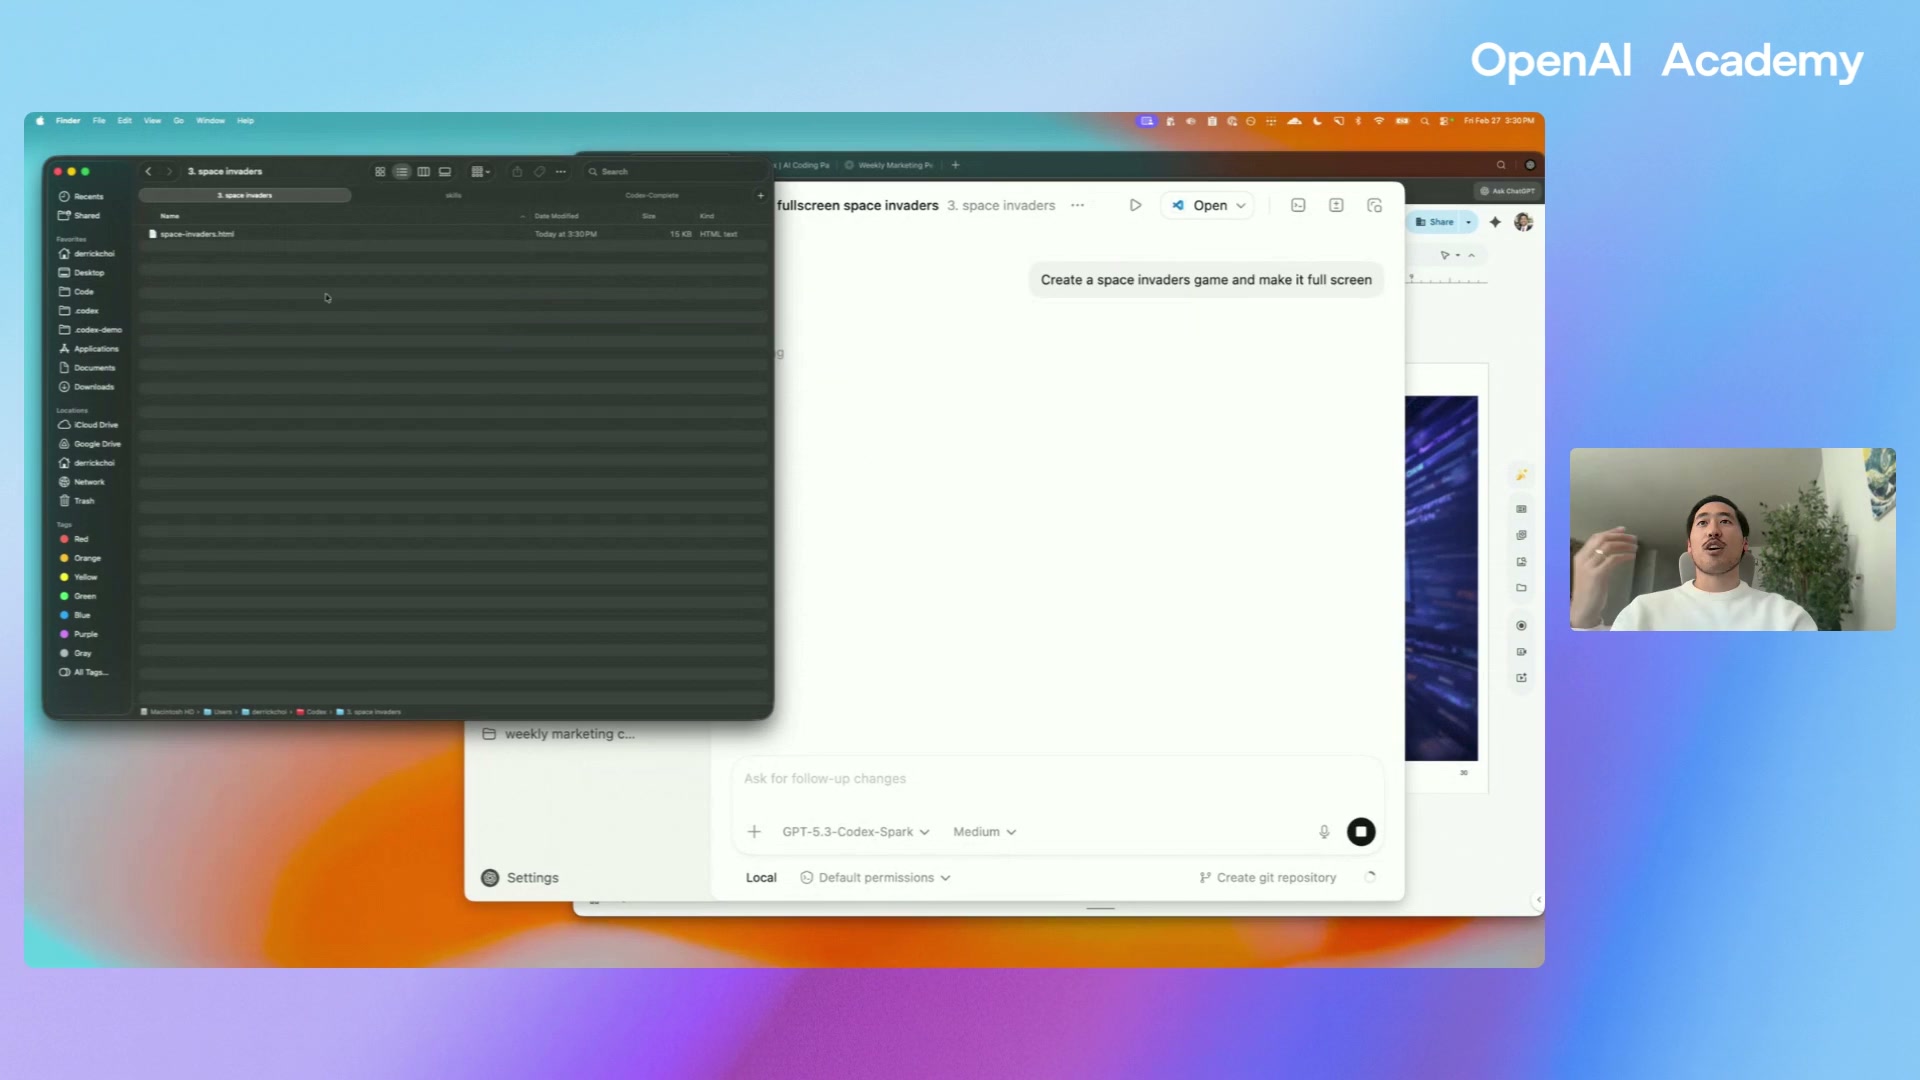1920x1080 pixels.
Task: Open the thread's three-dots options menu
Action: pyautogui.click(x=1077, y=205)
